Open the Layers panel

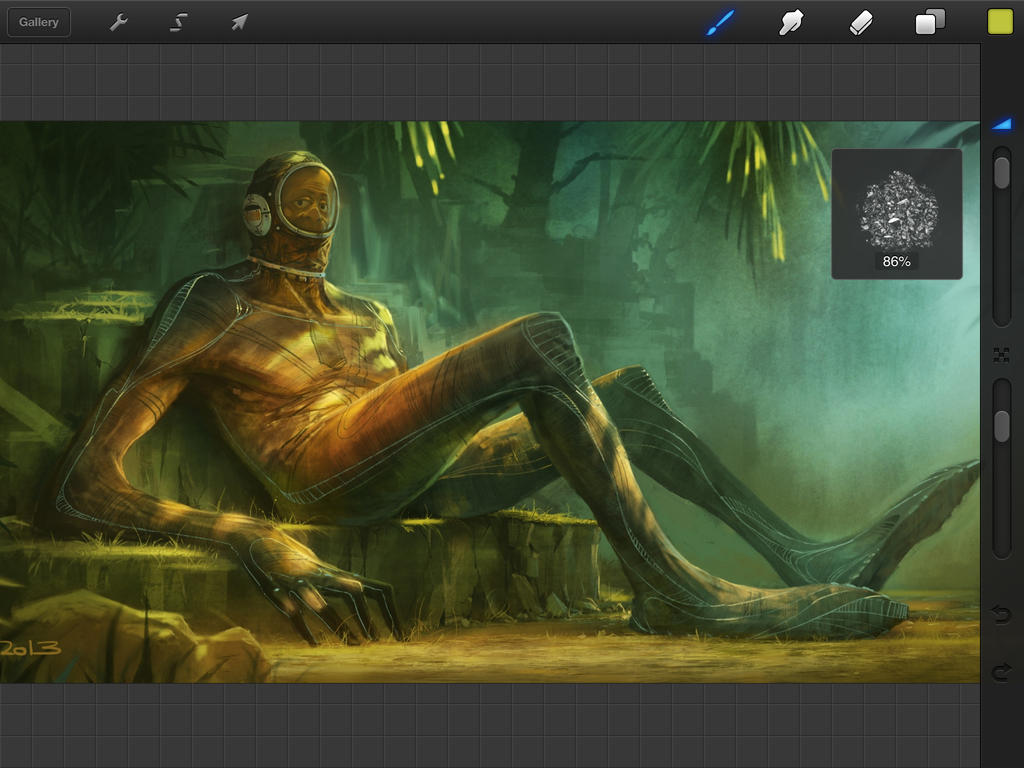[930, 22]
